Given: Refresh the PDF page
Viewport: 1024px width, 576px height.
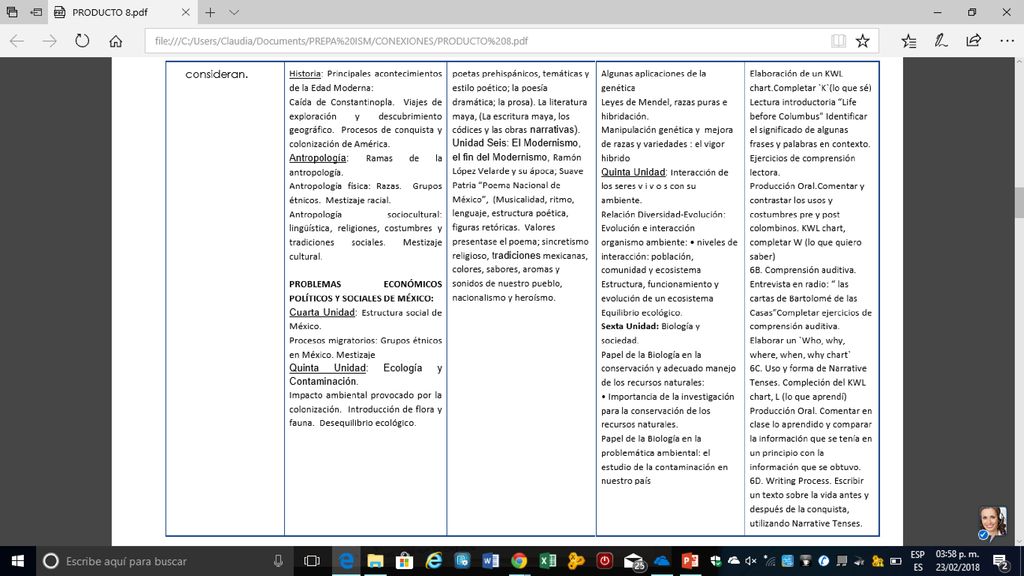Looking at the screenshot, I should click(x=82, y=40).
